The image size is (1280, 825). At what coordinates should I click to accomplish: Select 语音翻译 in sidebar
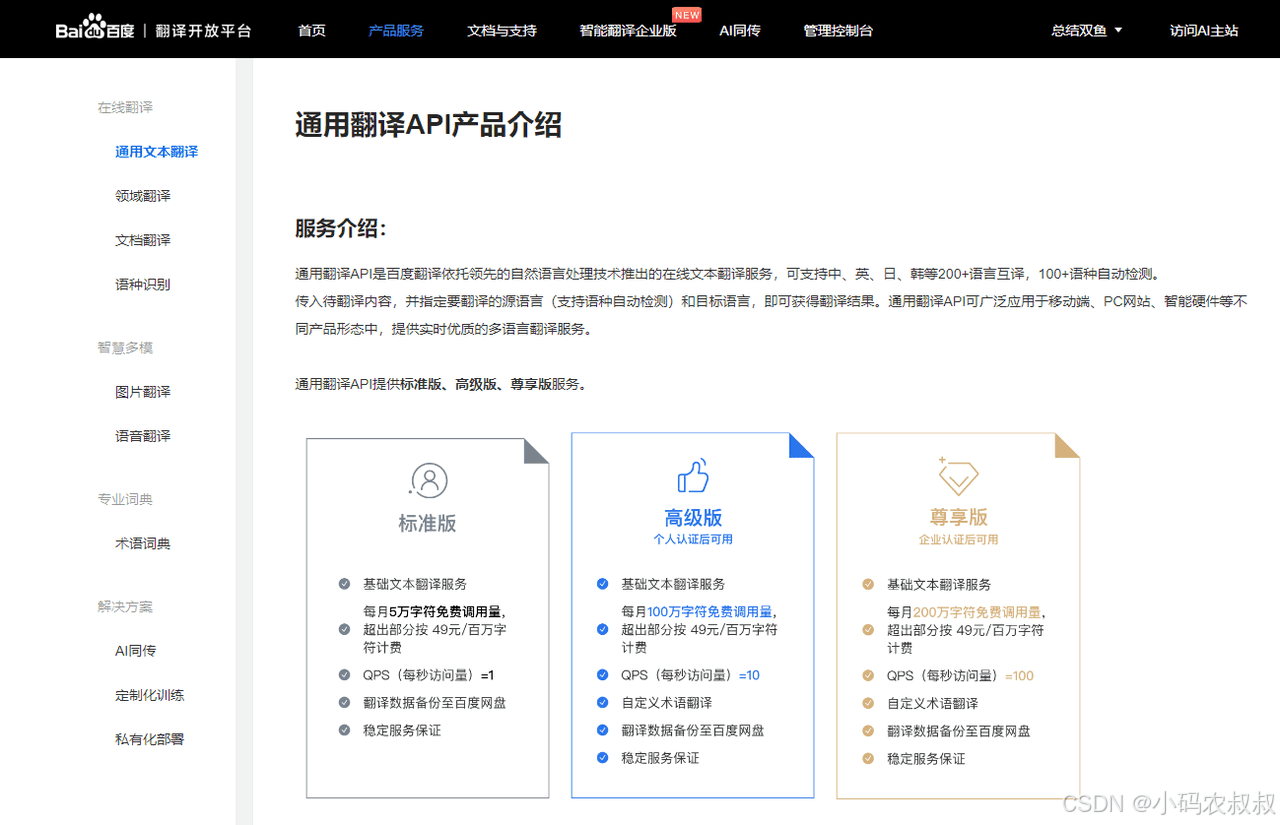click(143, 436)
